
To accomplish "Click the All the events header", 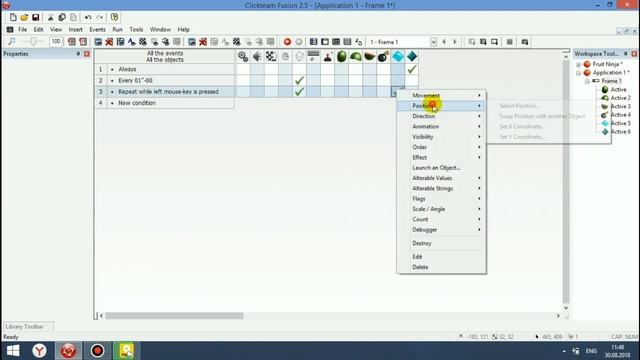I will tap(165, 53).
